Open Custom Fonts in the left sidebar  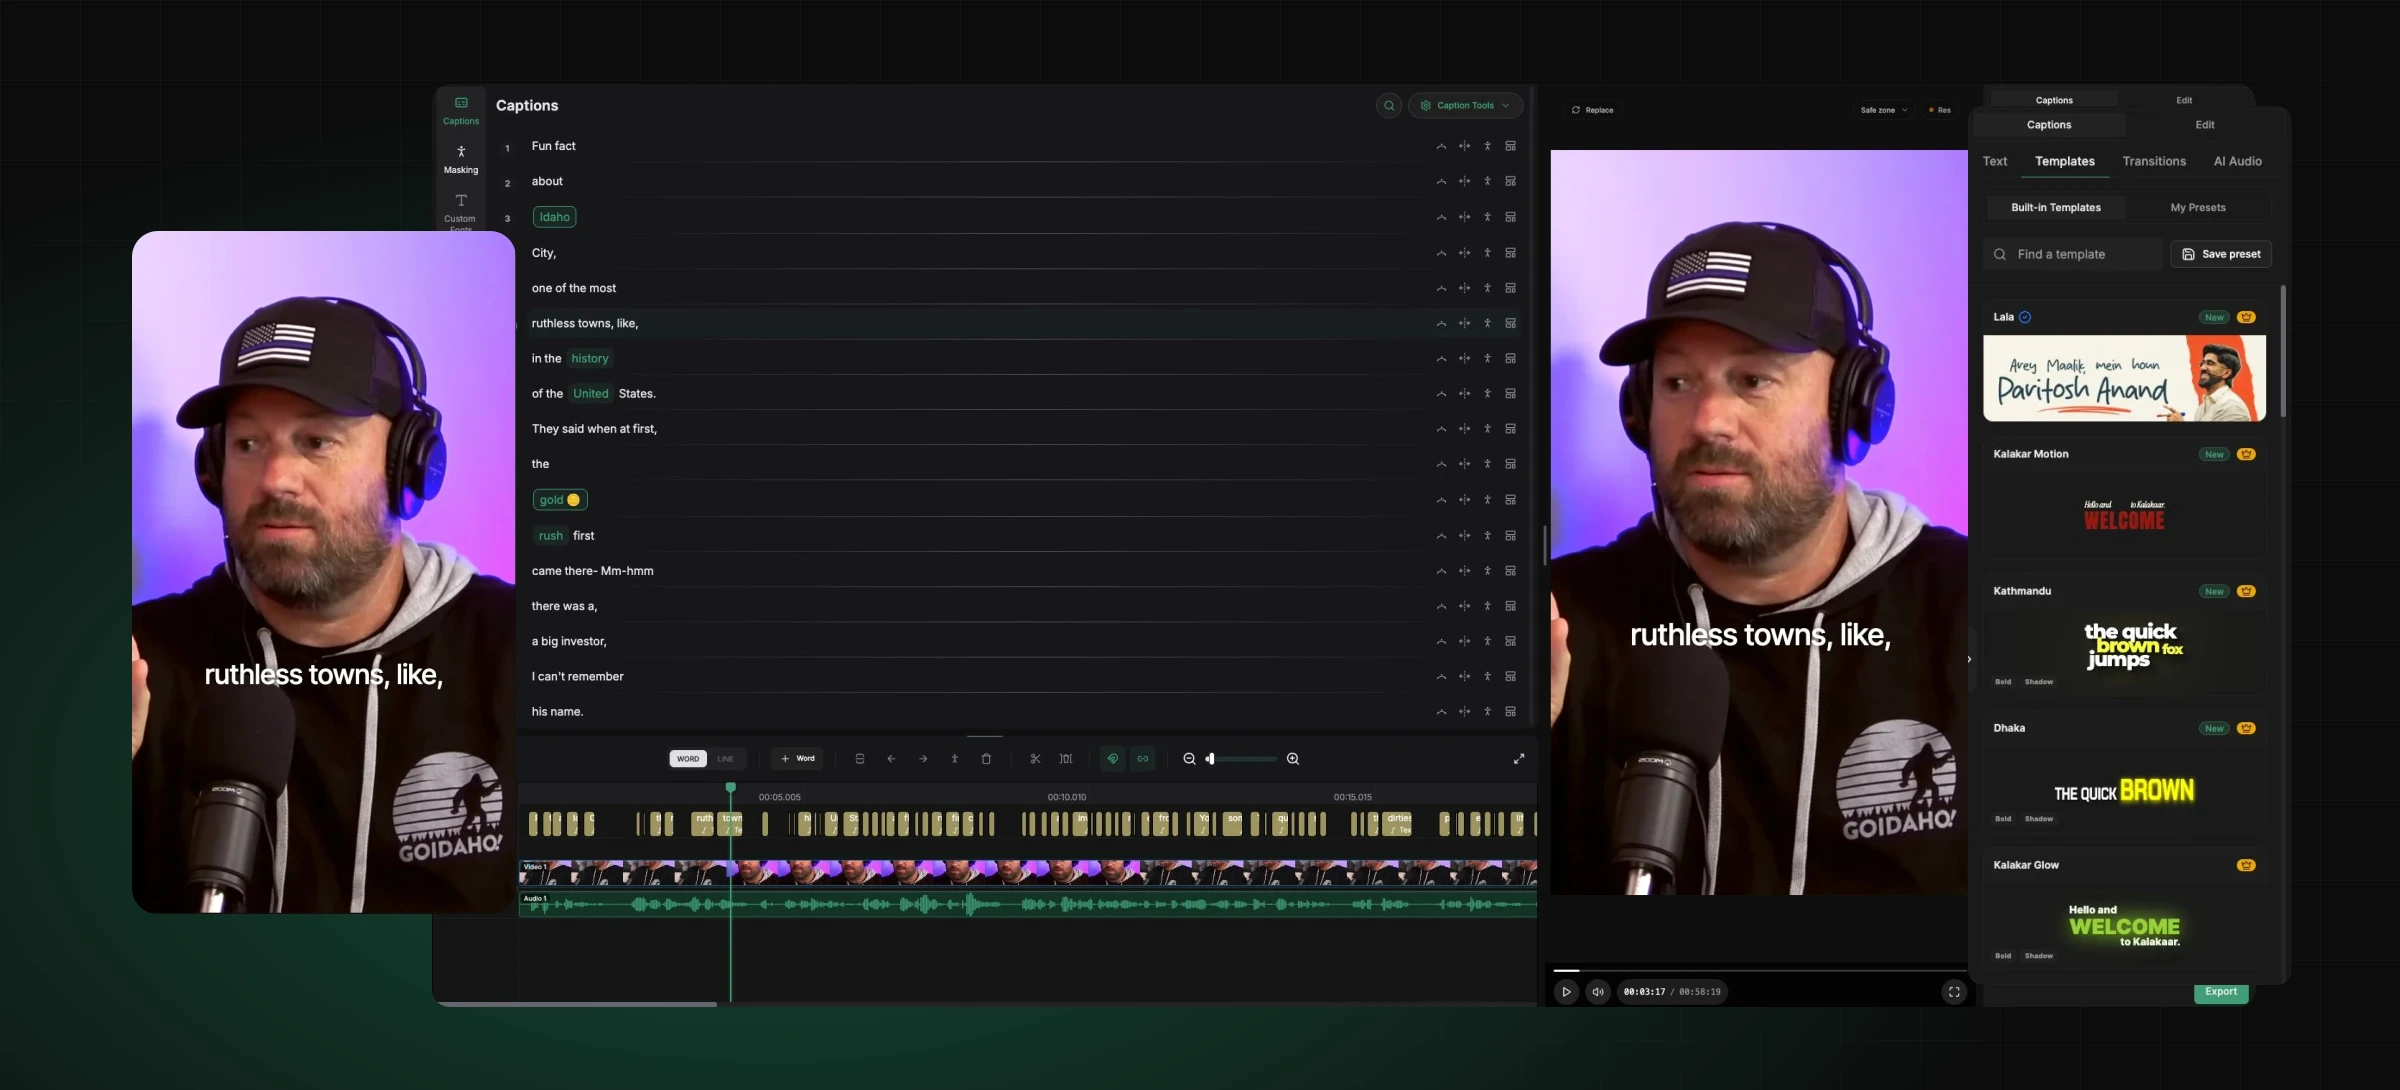click(x=461, y=211)
